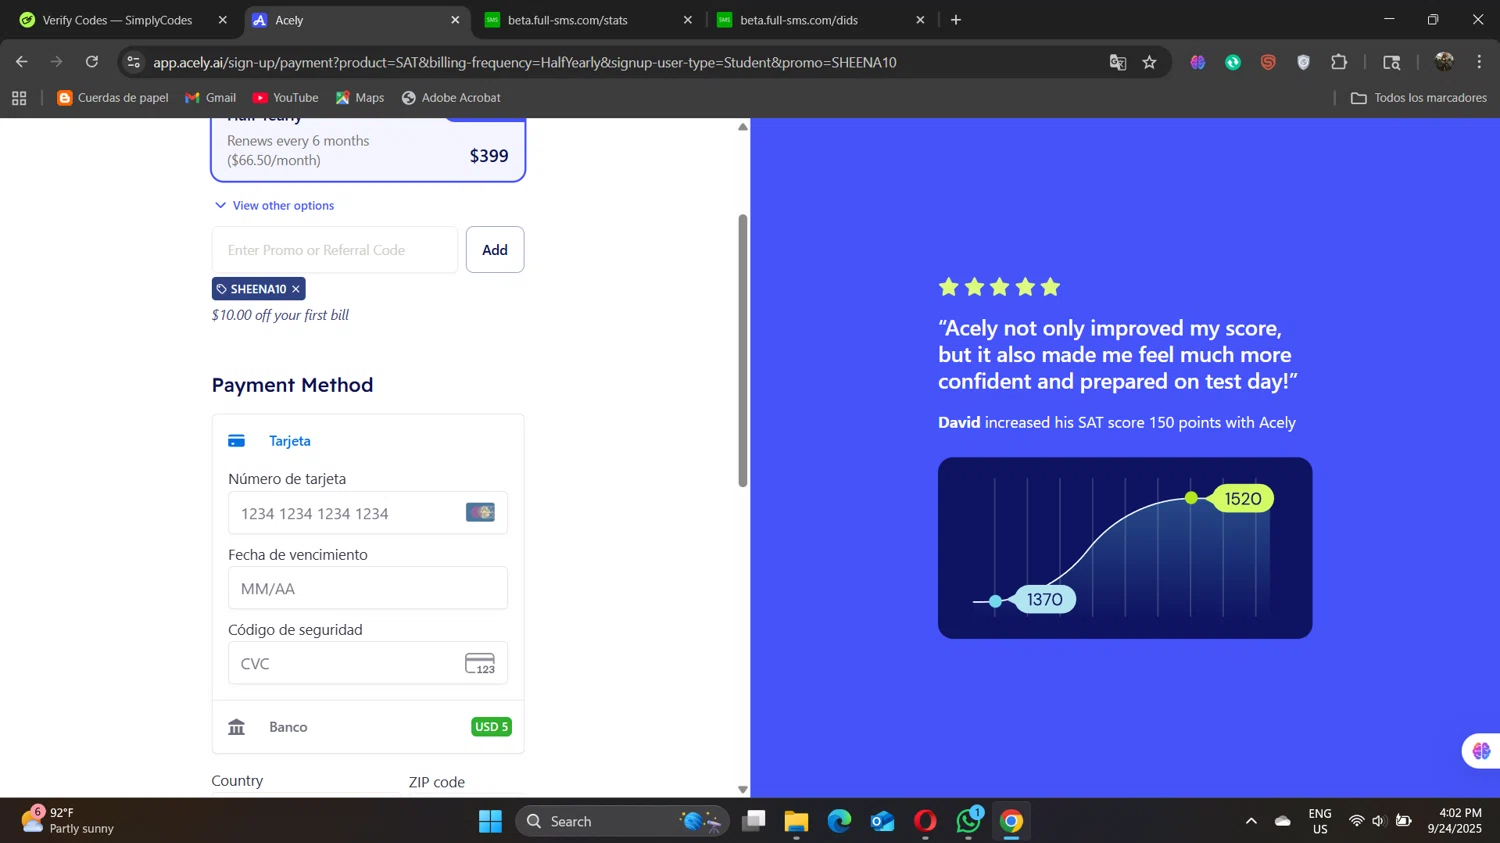Go back to previous page
The height and width of the screenshot is (843, 1500).
[x=22, y=62]
